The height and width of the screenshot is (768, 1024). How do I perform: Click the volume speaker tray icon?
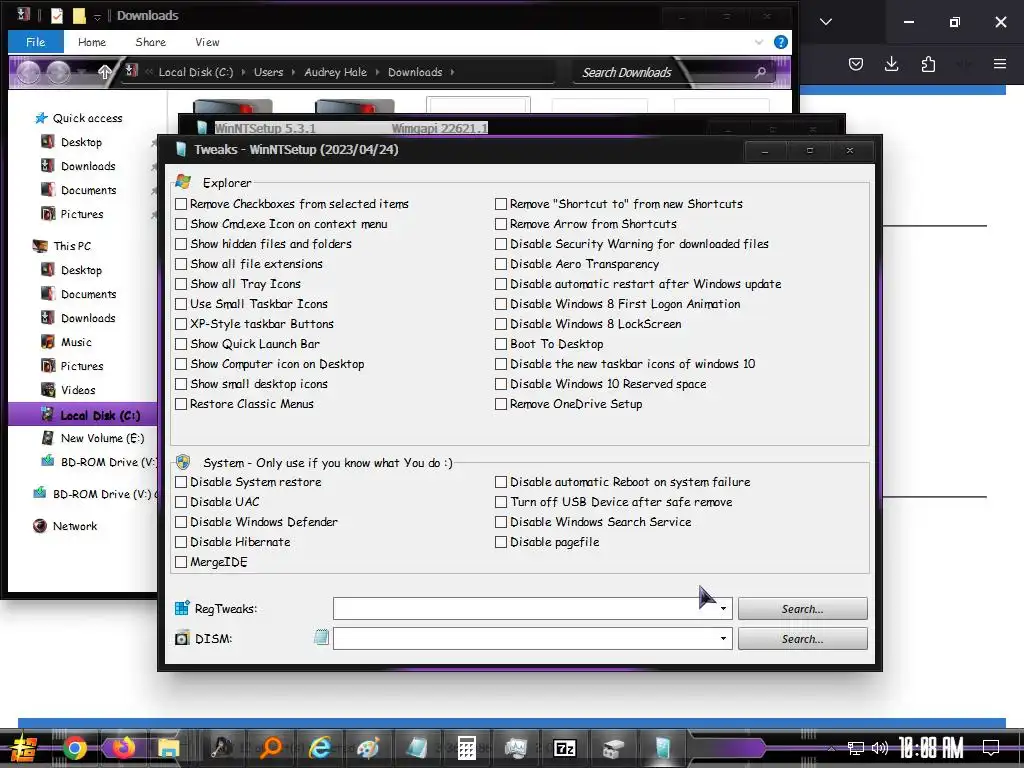click(x=880, y=748)
